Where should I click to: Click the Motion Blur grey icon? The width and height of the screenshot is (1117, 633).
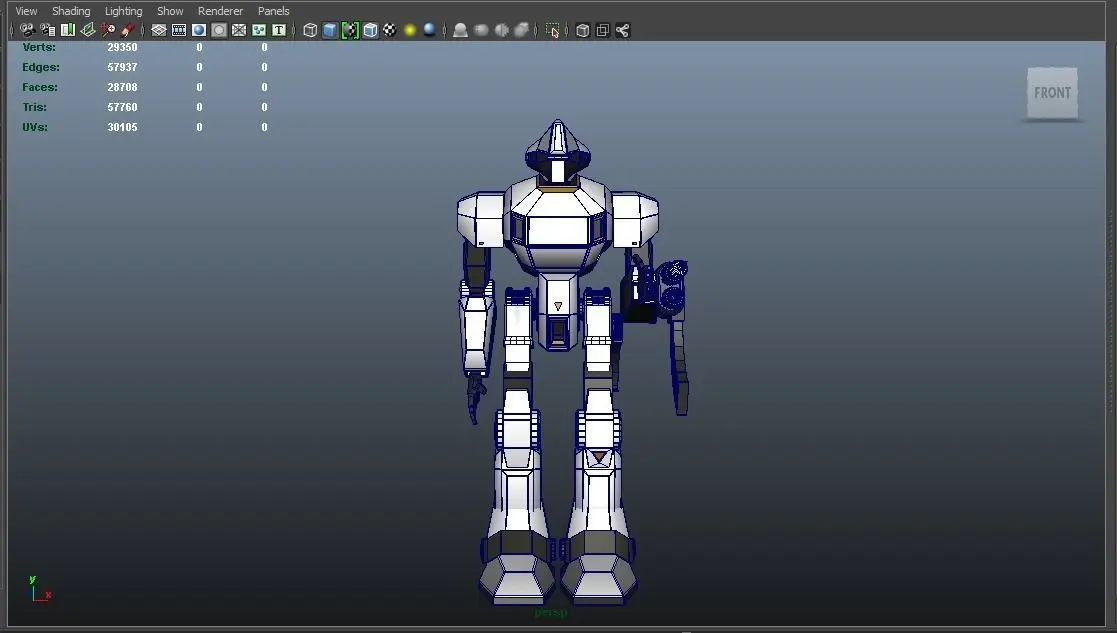(481, 30)
